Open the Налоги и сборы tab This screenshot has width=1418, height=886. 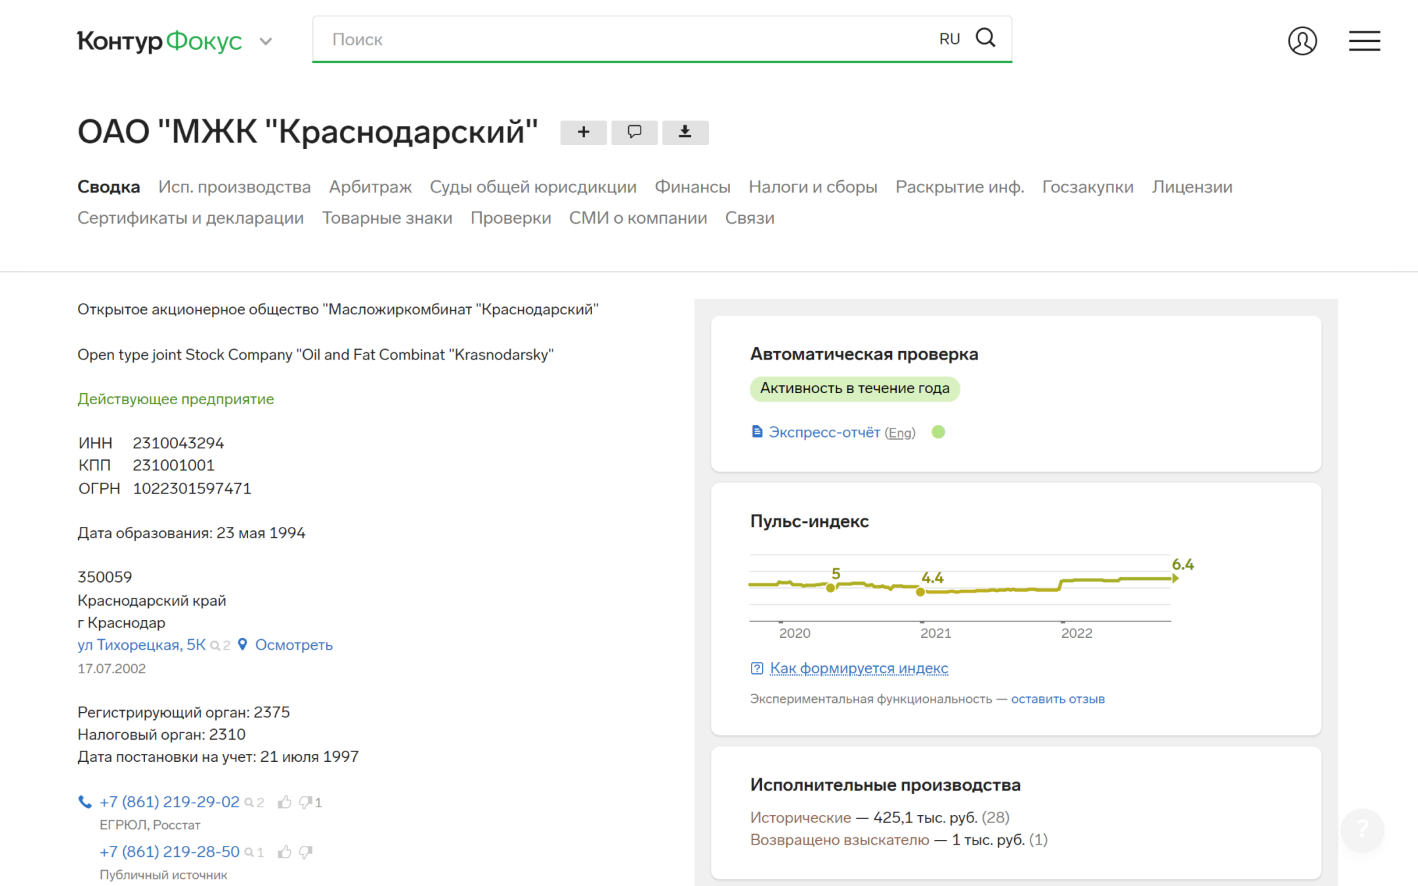pyautogui.click(x=813, y=187)
